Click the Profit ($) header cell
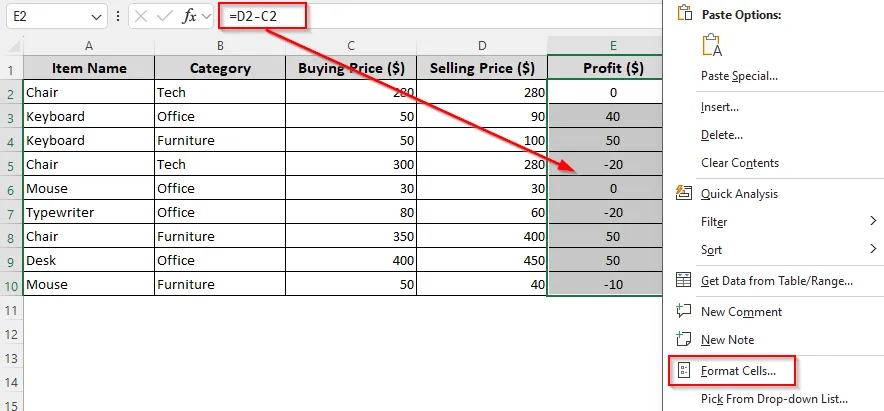 pyautogui.click(x=605, y=68)
